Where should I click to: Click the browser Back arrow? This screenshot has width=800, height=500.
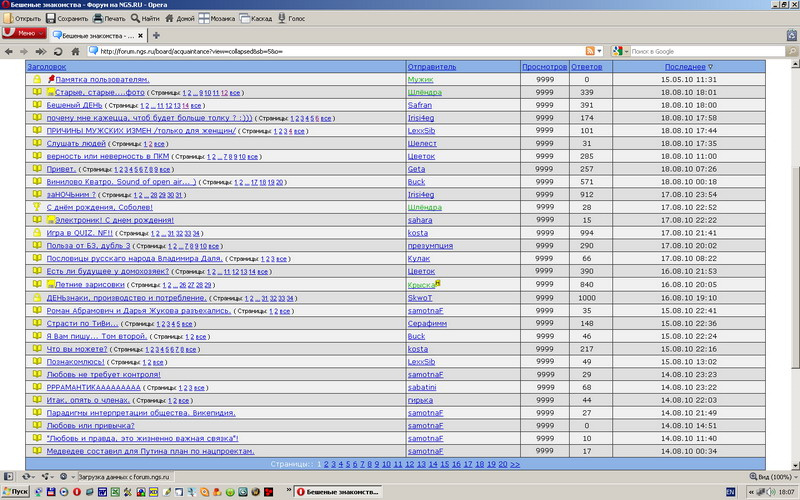click(x=9, y=51)
